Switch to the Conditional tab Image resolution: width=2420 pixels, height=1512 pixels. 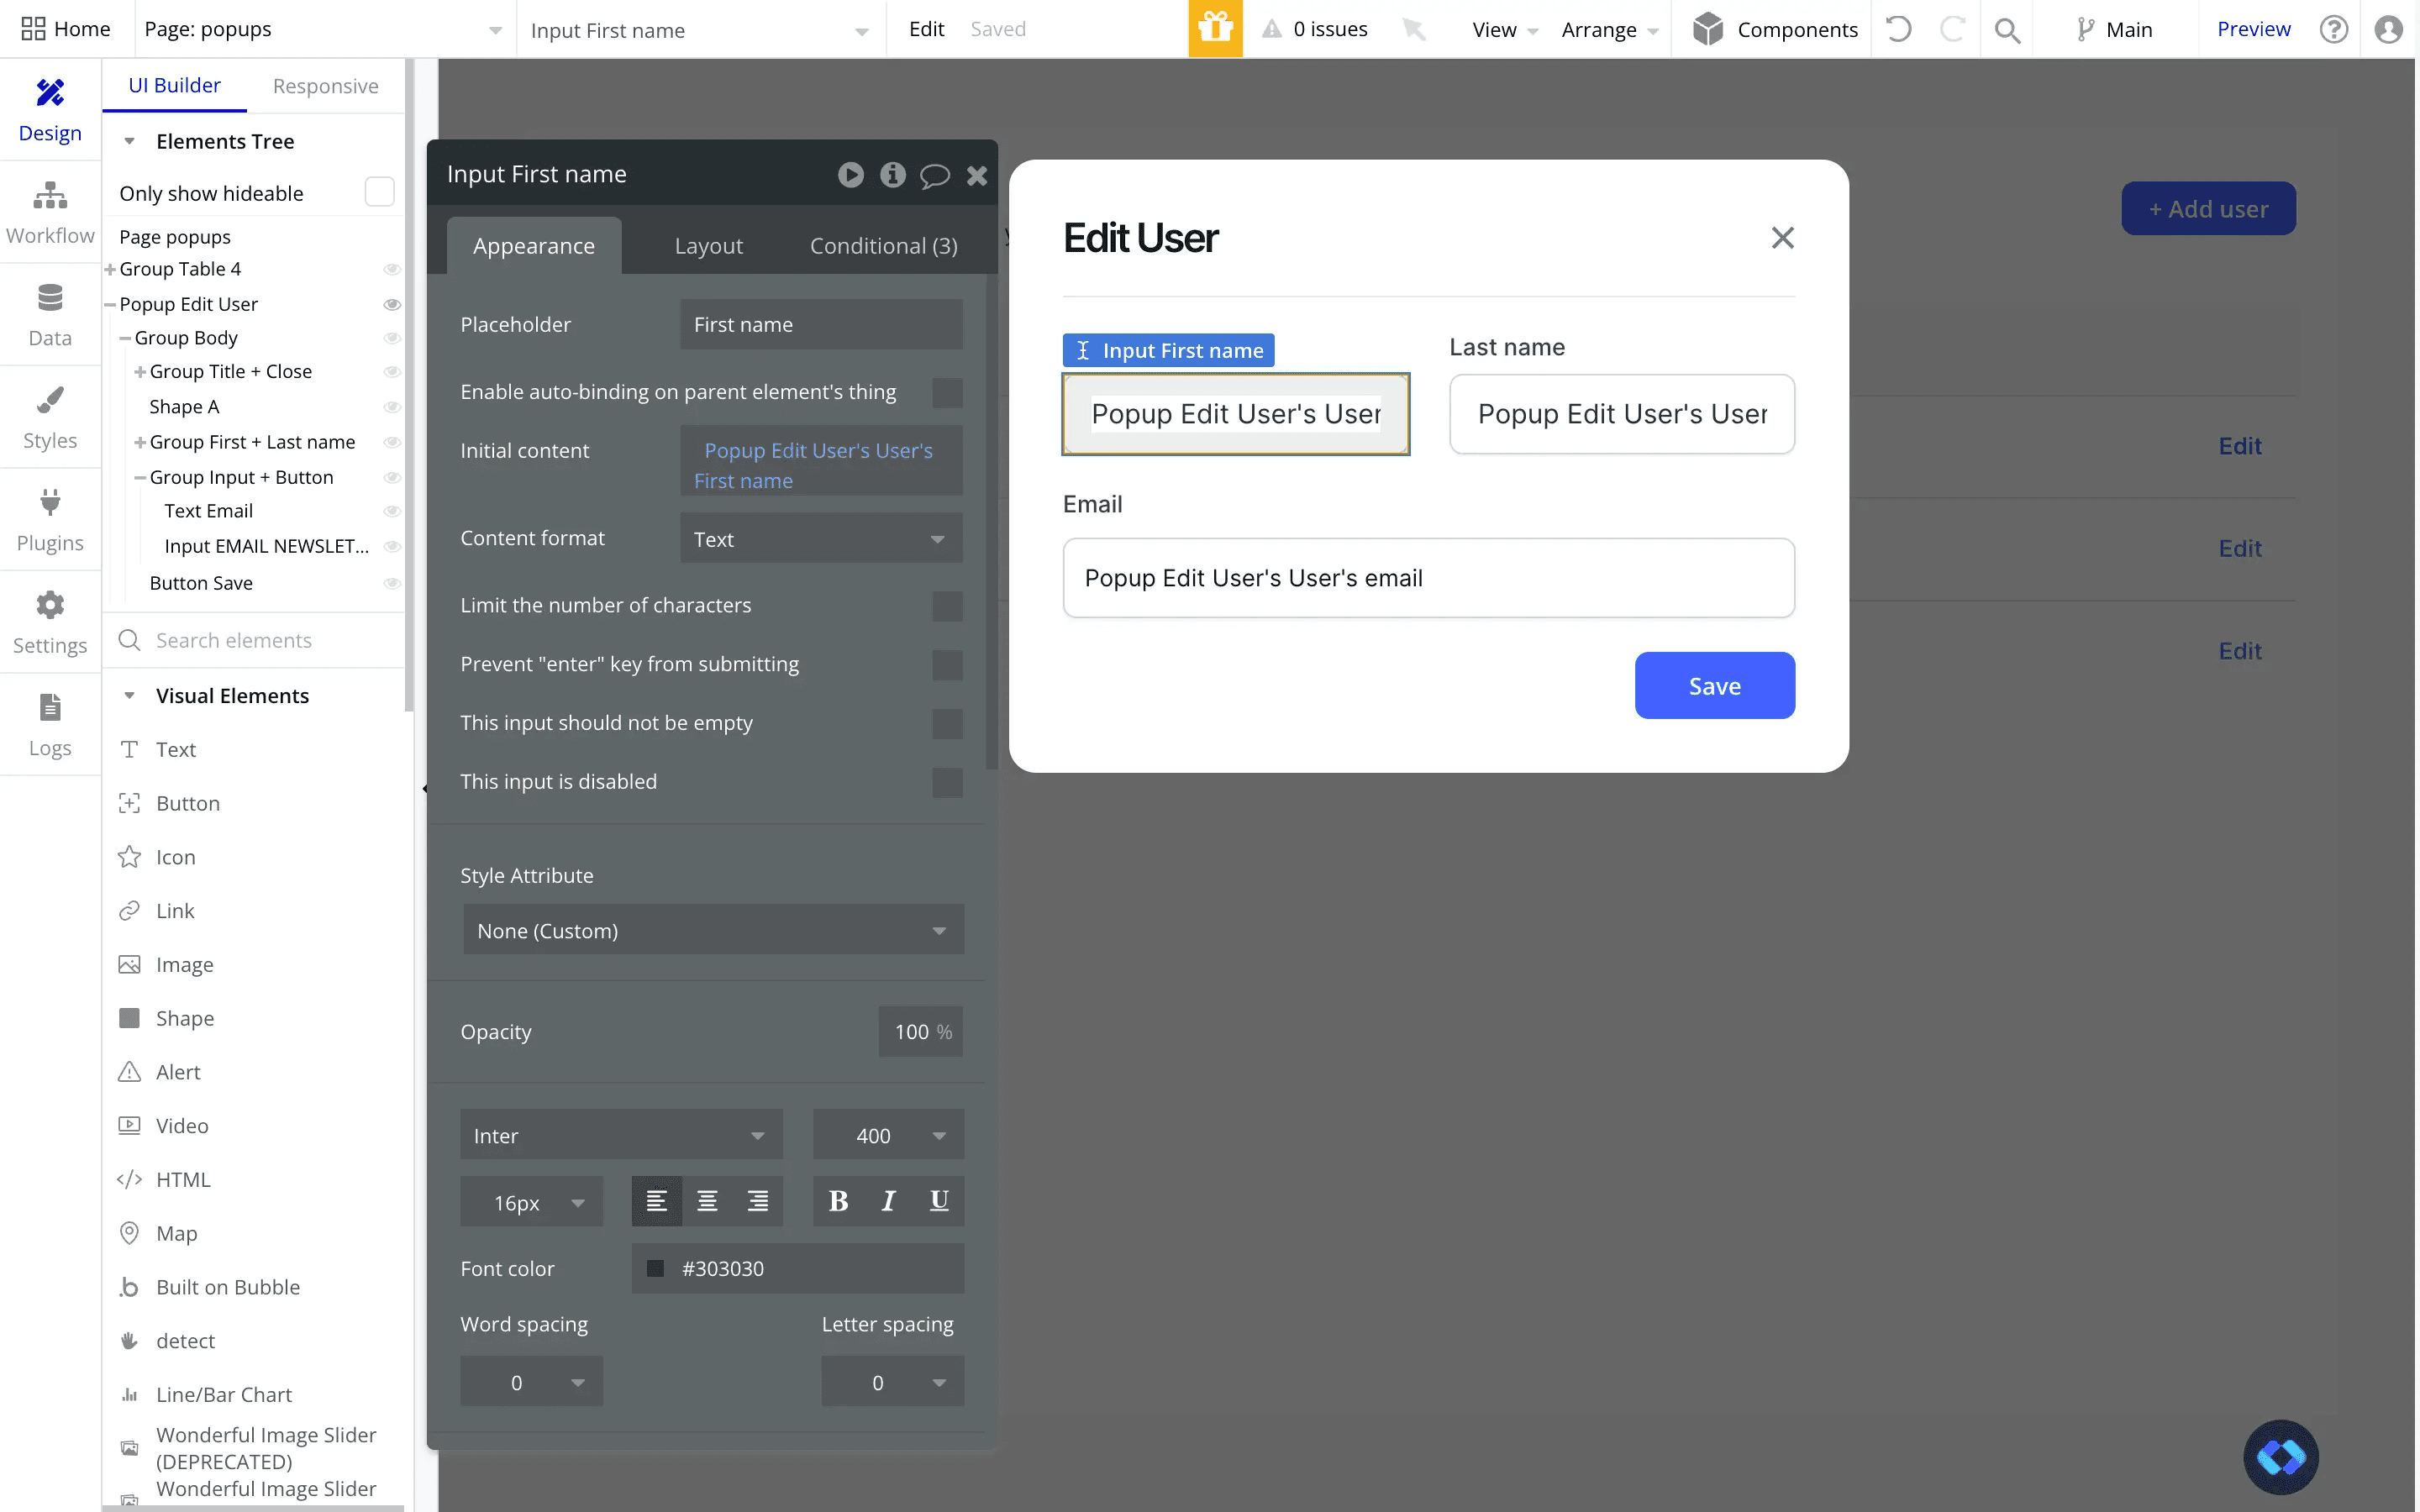881,245
